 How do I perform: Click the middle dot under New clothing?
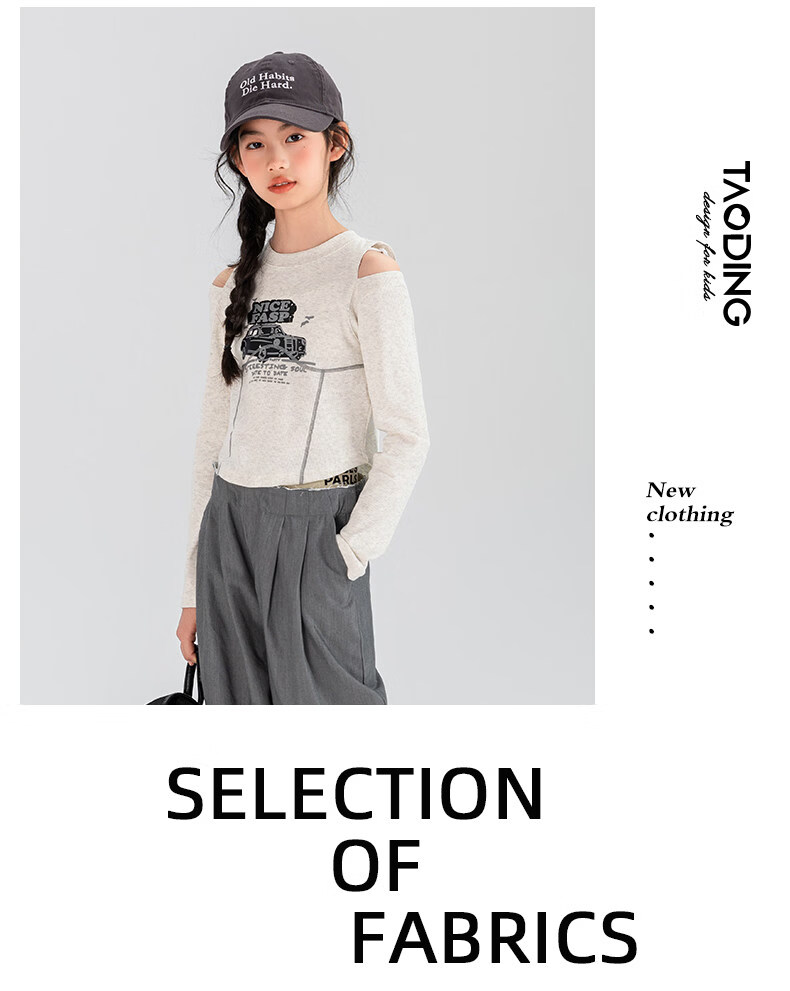[652, 583]
